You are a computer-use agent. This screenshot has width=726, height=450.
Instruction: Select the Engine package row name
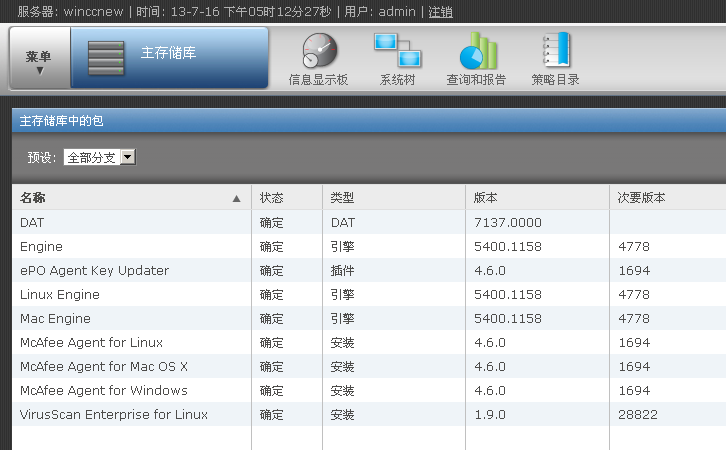pyautogui.click(x=41, y=247)
